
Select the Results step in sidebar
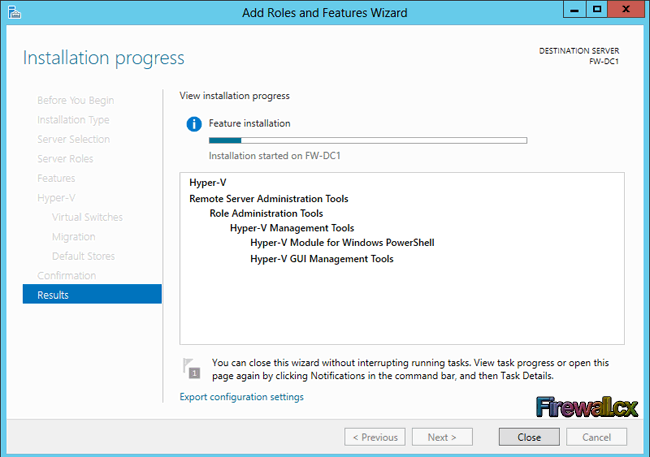[92, 294]
